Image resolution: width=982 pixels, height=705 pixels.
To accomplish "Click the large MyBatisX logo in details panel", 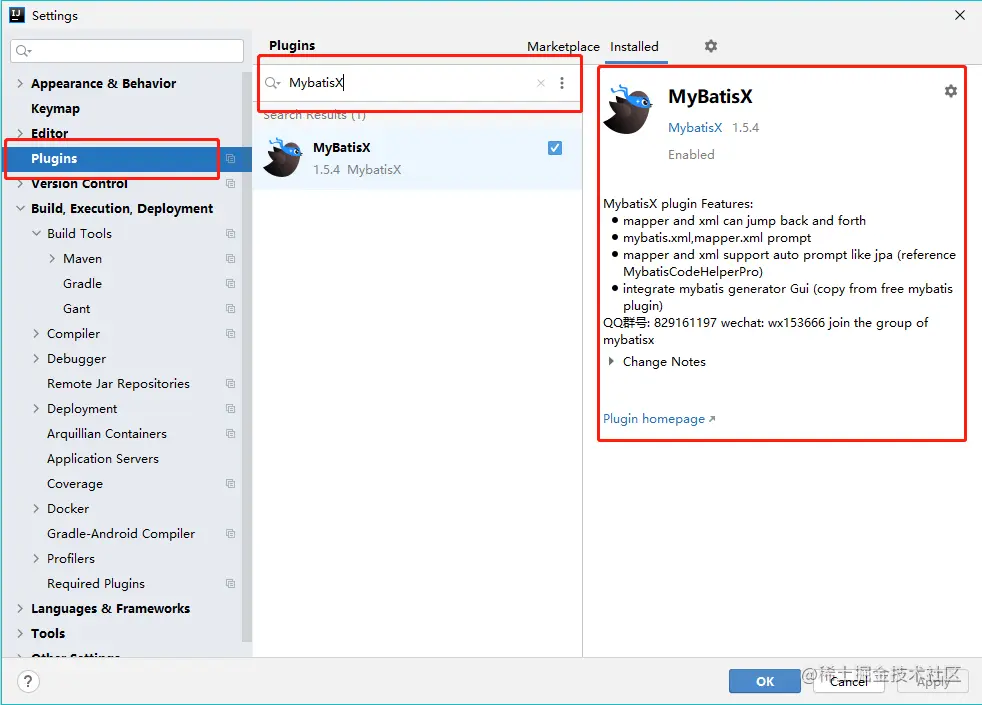I will tap(628, 109).
